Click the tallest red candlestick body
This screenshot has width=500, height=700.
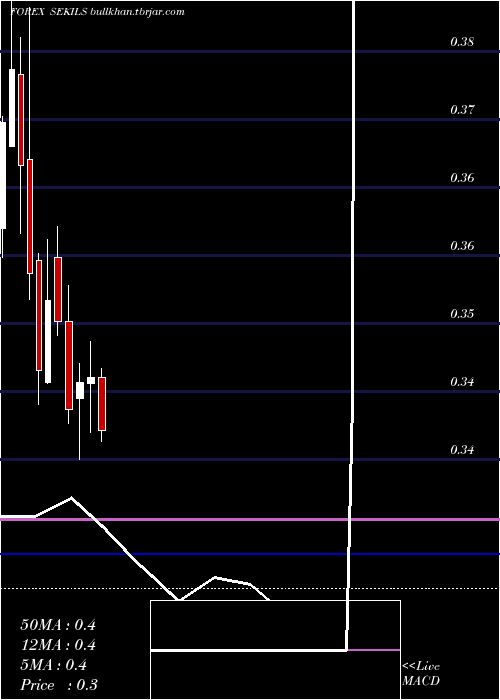(30, 216)
